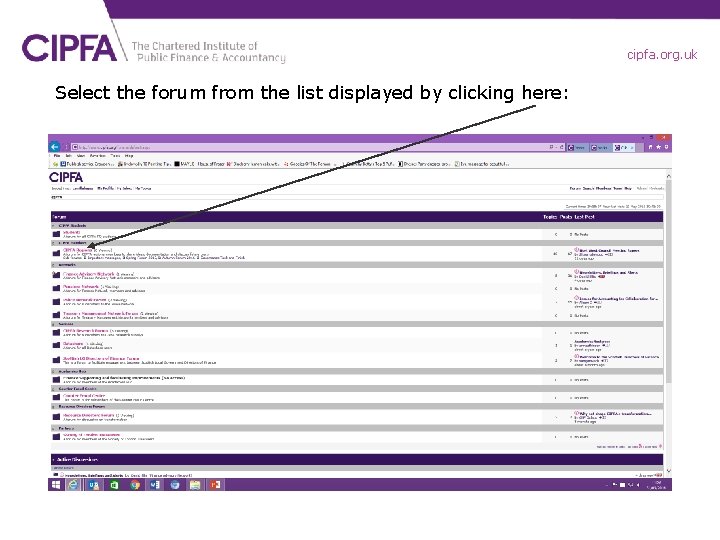Click folder icon beside Pensions Network
The height and width of the screenshot is (540, 720).
pyautogui.click(x=56, y=288)
